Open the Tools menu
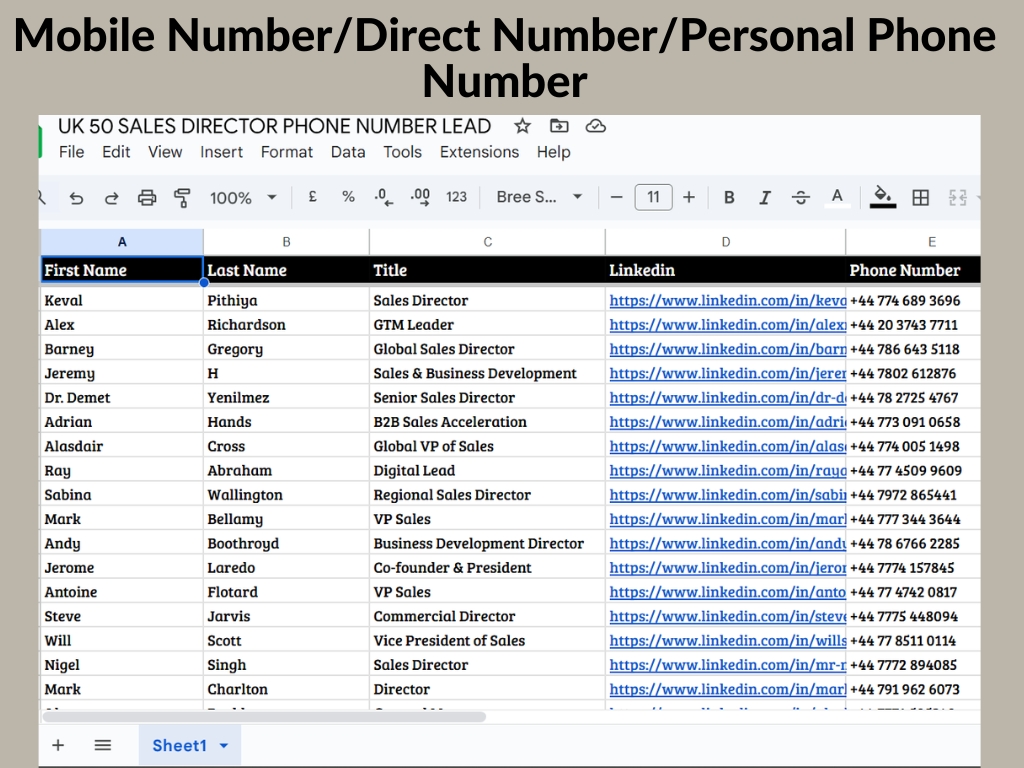1024x768 pixels. (402, 152)
